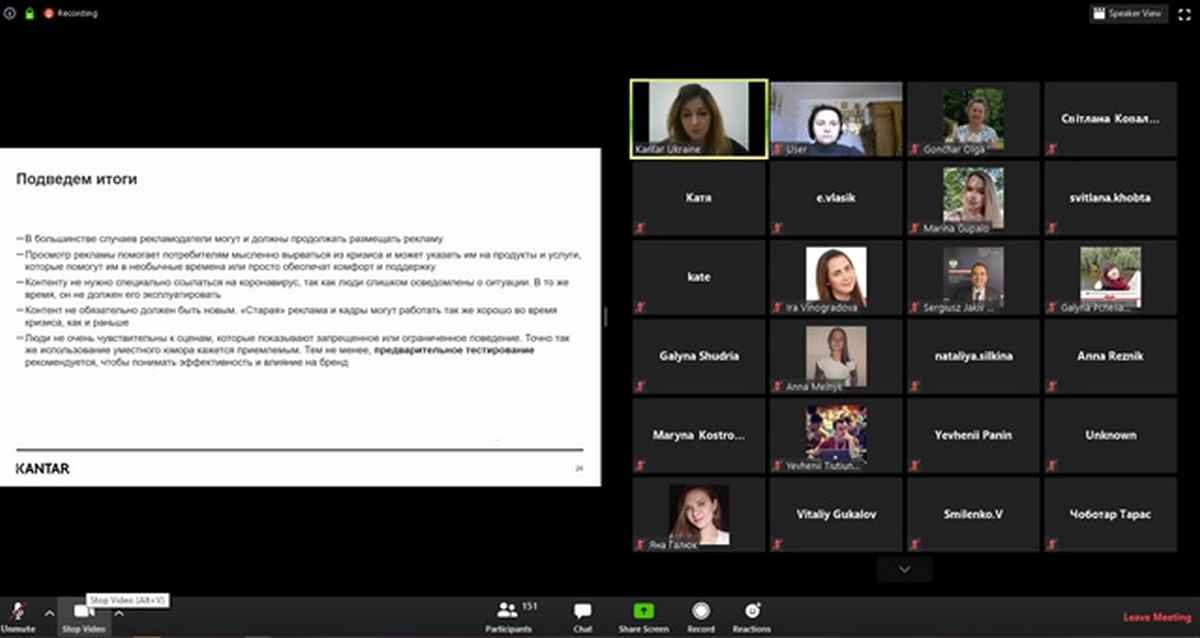Open video options arrow beside Stop Video
The height and width of the screenshot is (638, 1200).
tap(119, 612)
